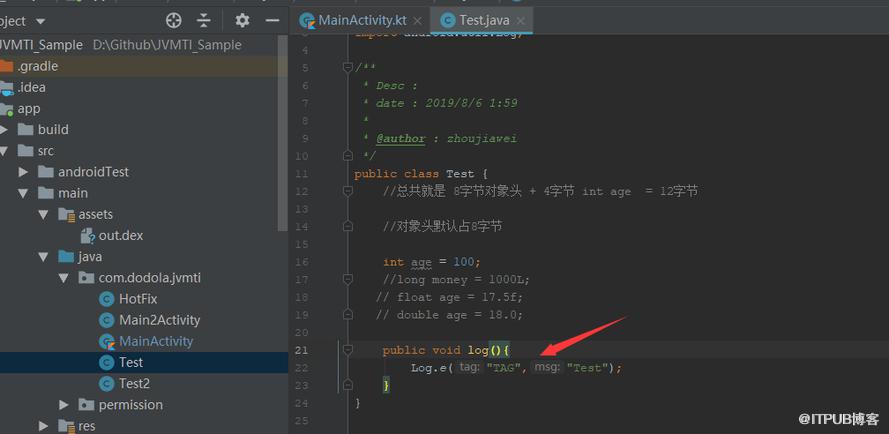Open project panel settings gear

[242, 21]
